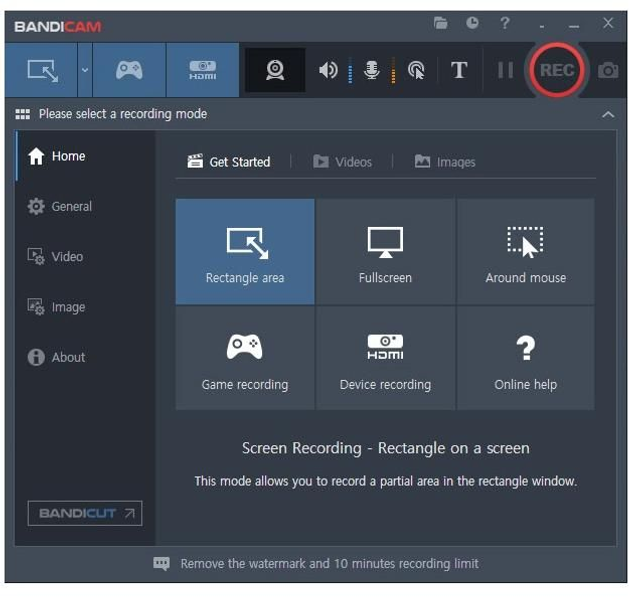
Task: Enable text overlay with T icon
Action: (459, 70)
